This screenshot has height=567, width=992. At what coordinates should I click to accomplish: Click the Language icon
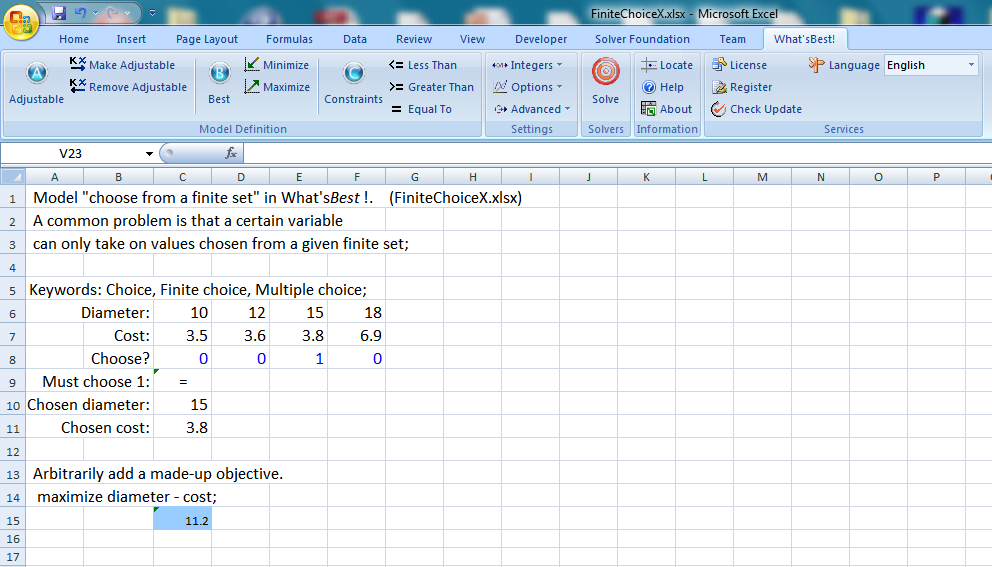point(816,65)
